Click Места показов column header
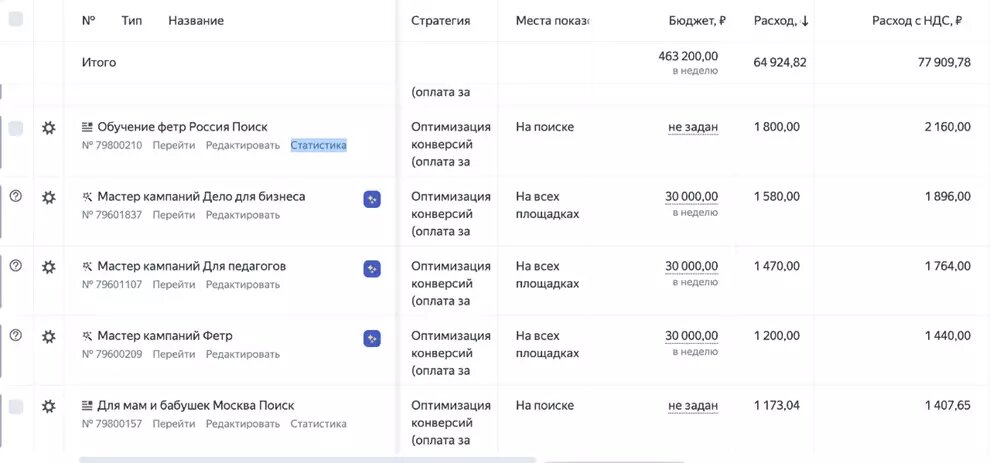Image resolution: width=990 pixels, height=463 pixels. [552, 21]
